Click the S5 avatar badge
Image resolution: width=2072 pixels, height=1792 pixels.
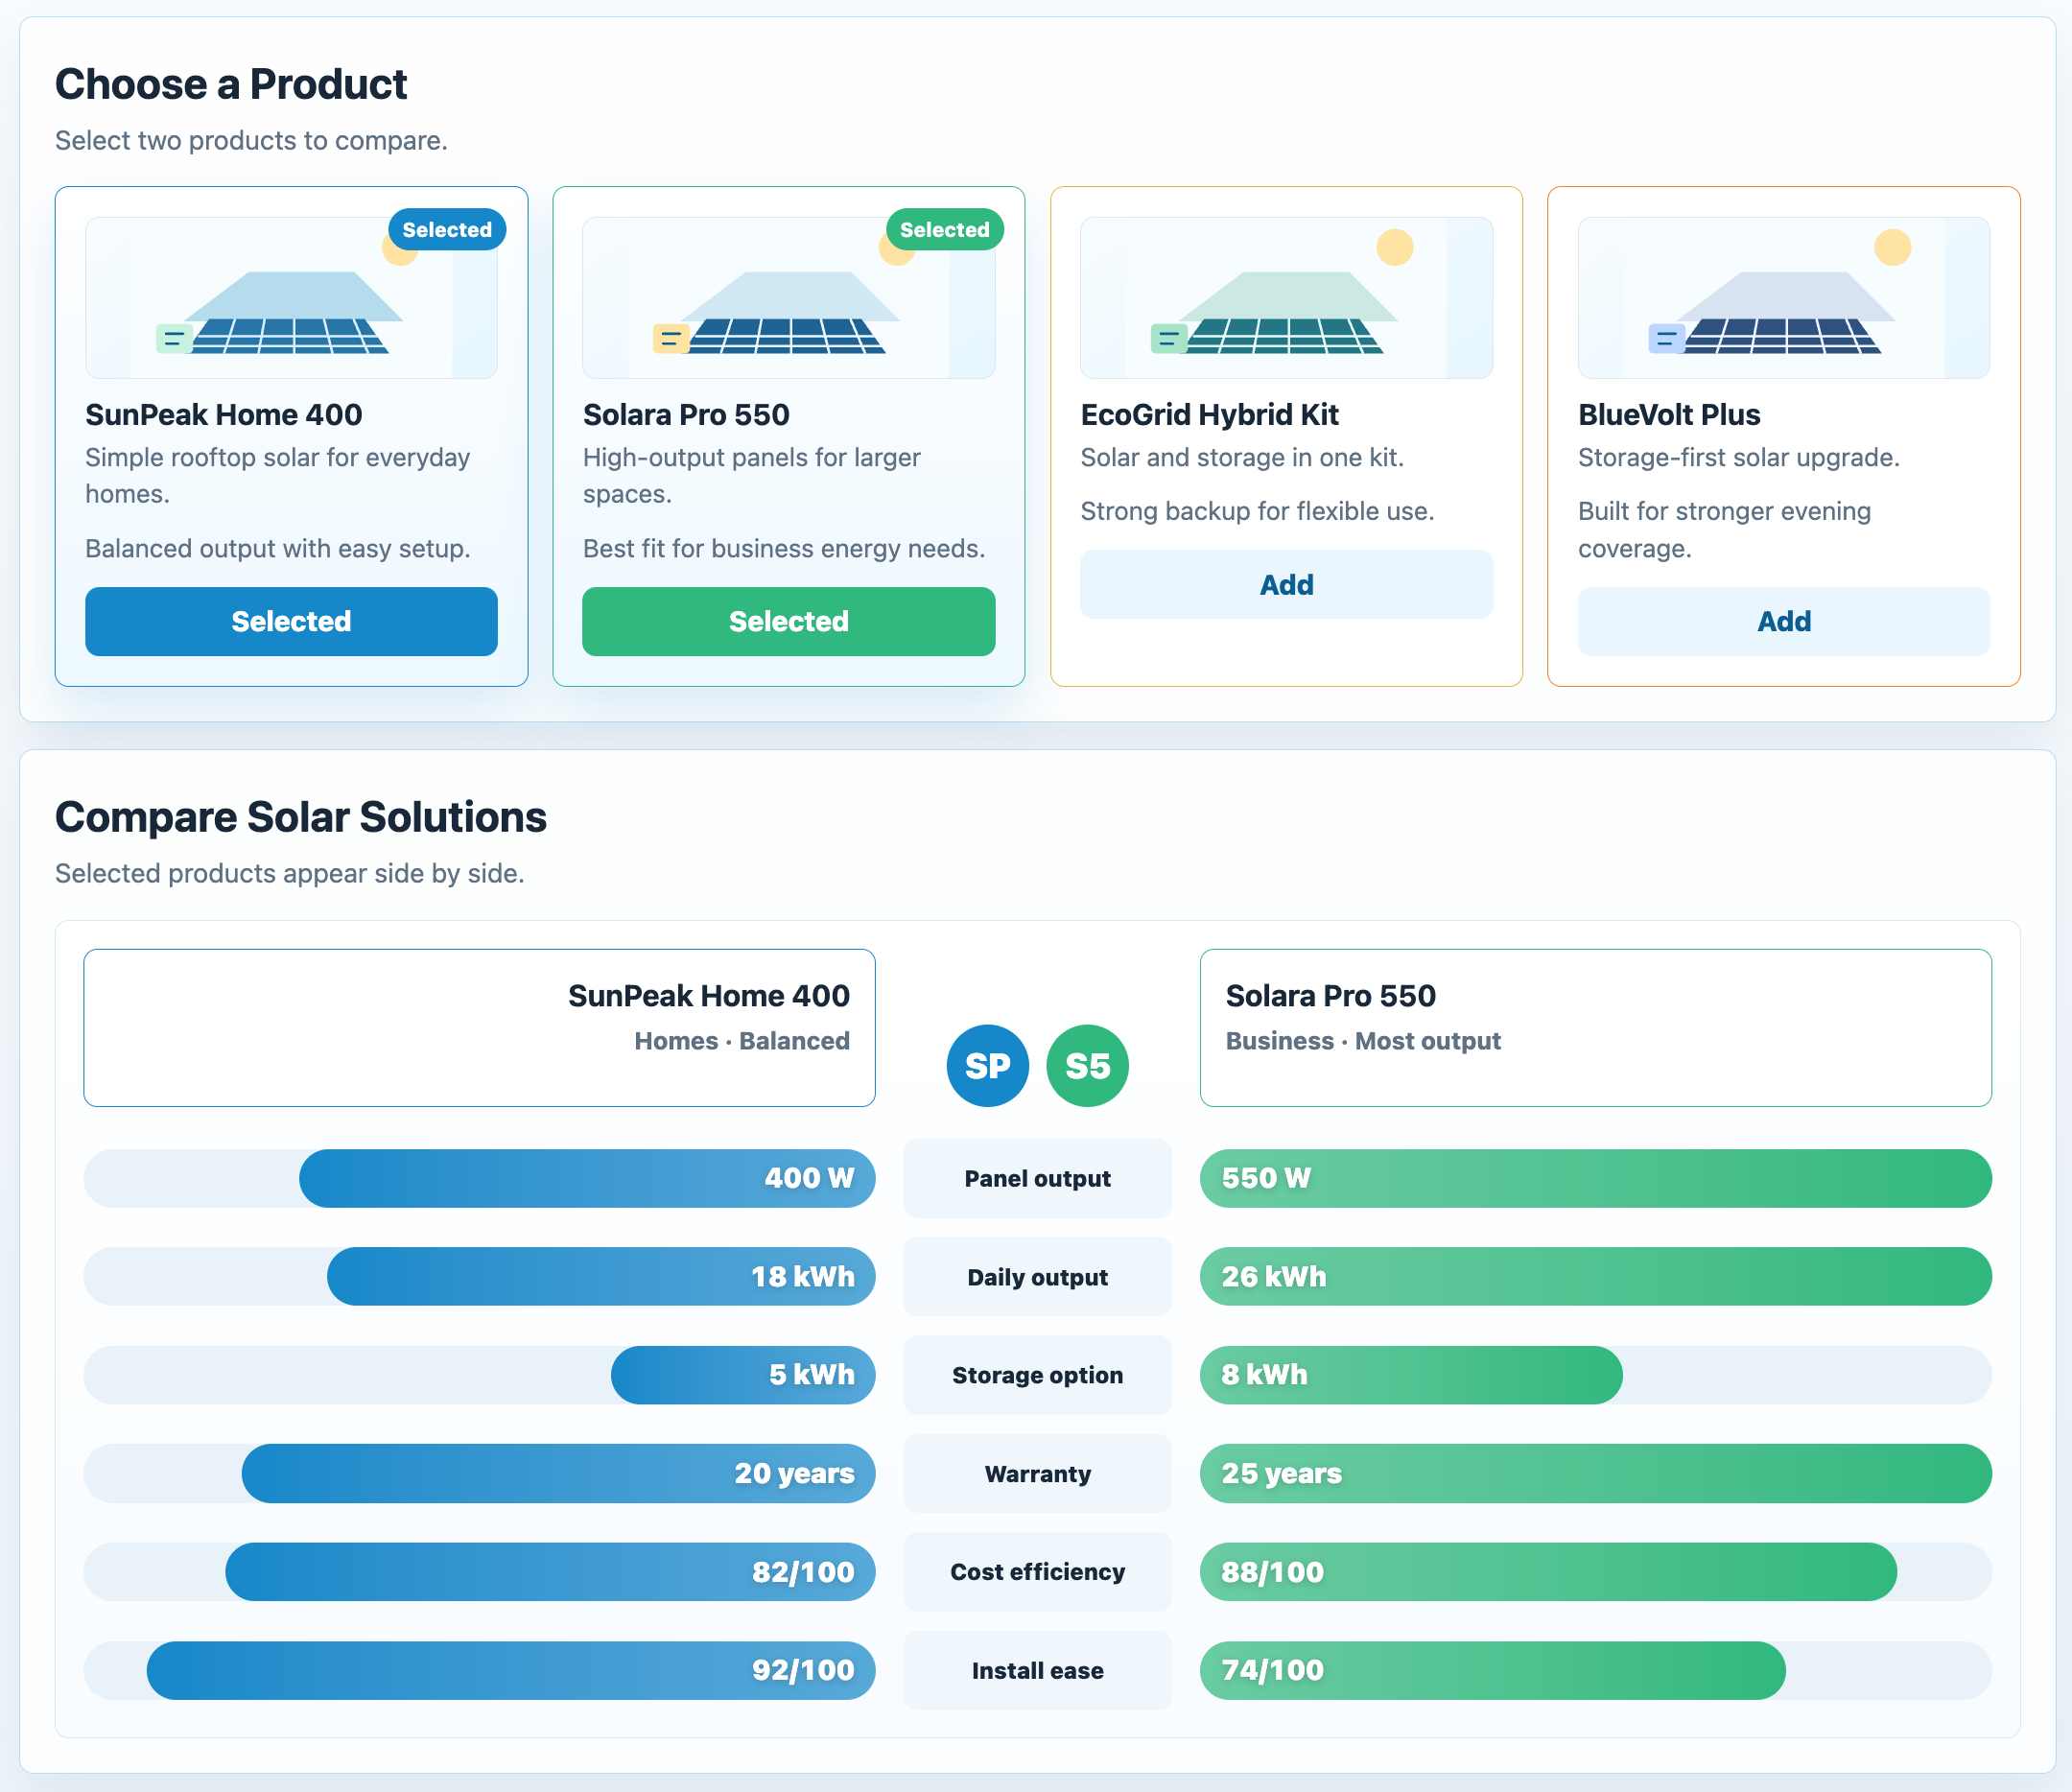1087,1065
